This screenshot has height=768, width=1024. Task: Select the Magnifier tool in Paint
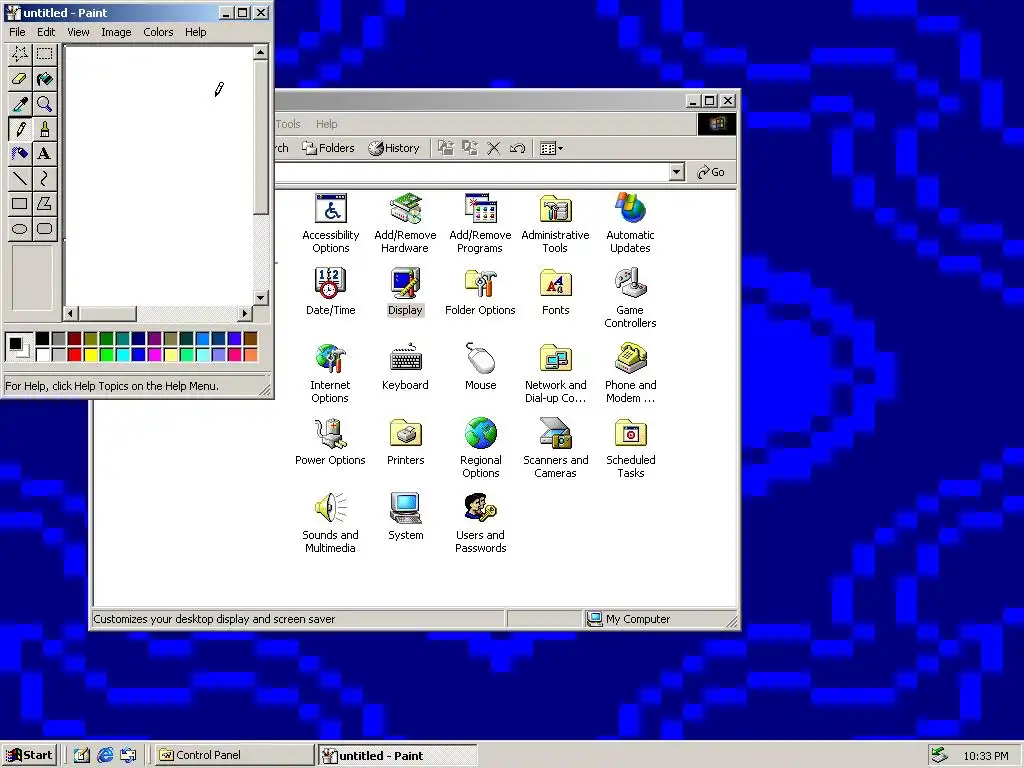pyautogui.click(x=44, y=104)
